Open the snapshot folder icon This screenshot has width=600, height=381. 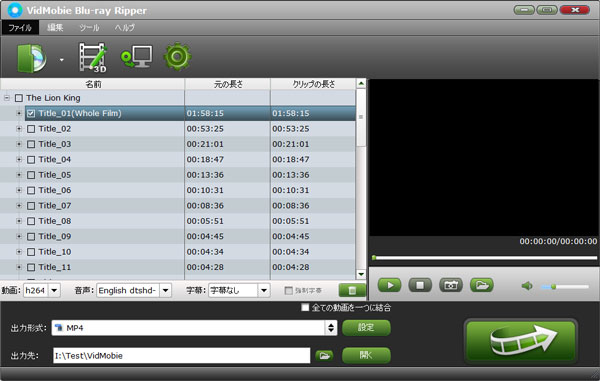click(482, 285)
